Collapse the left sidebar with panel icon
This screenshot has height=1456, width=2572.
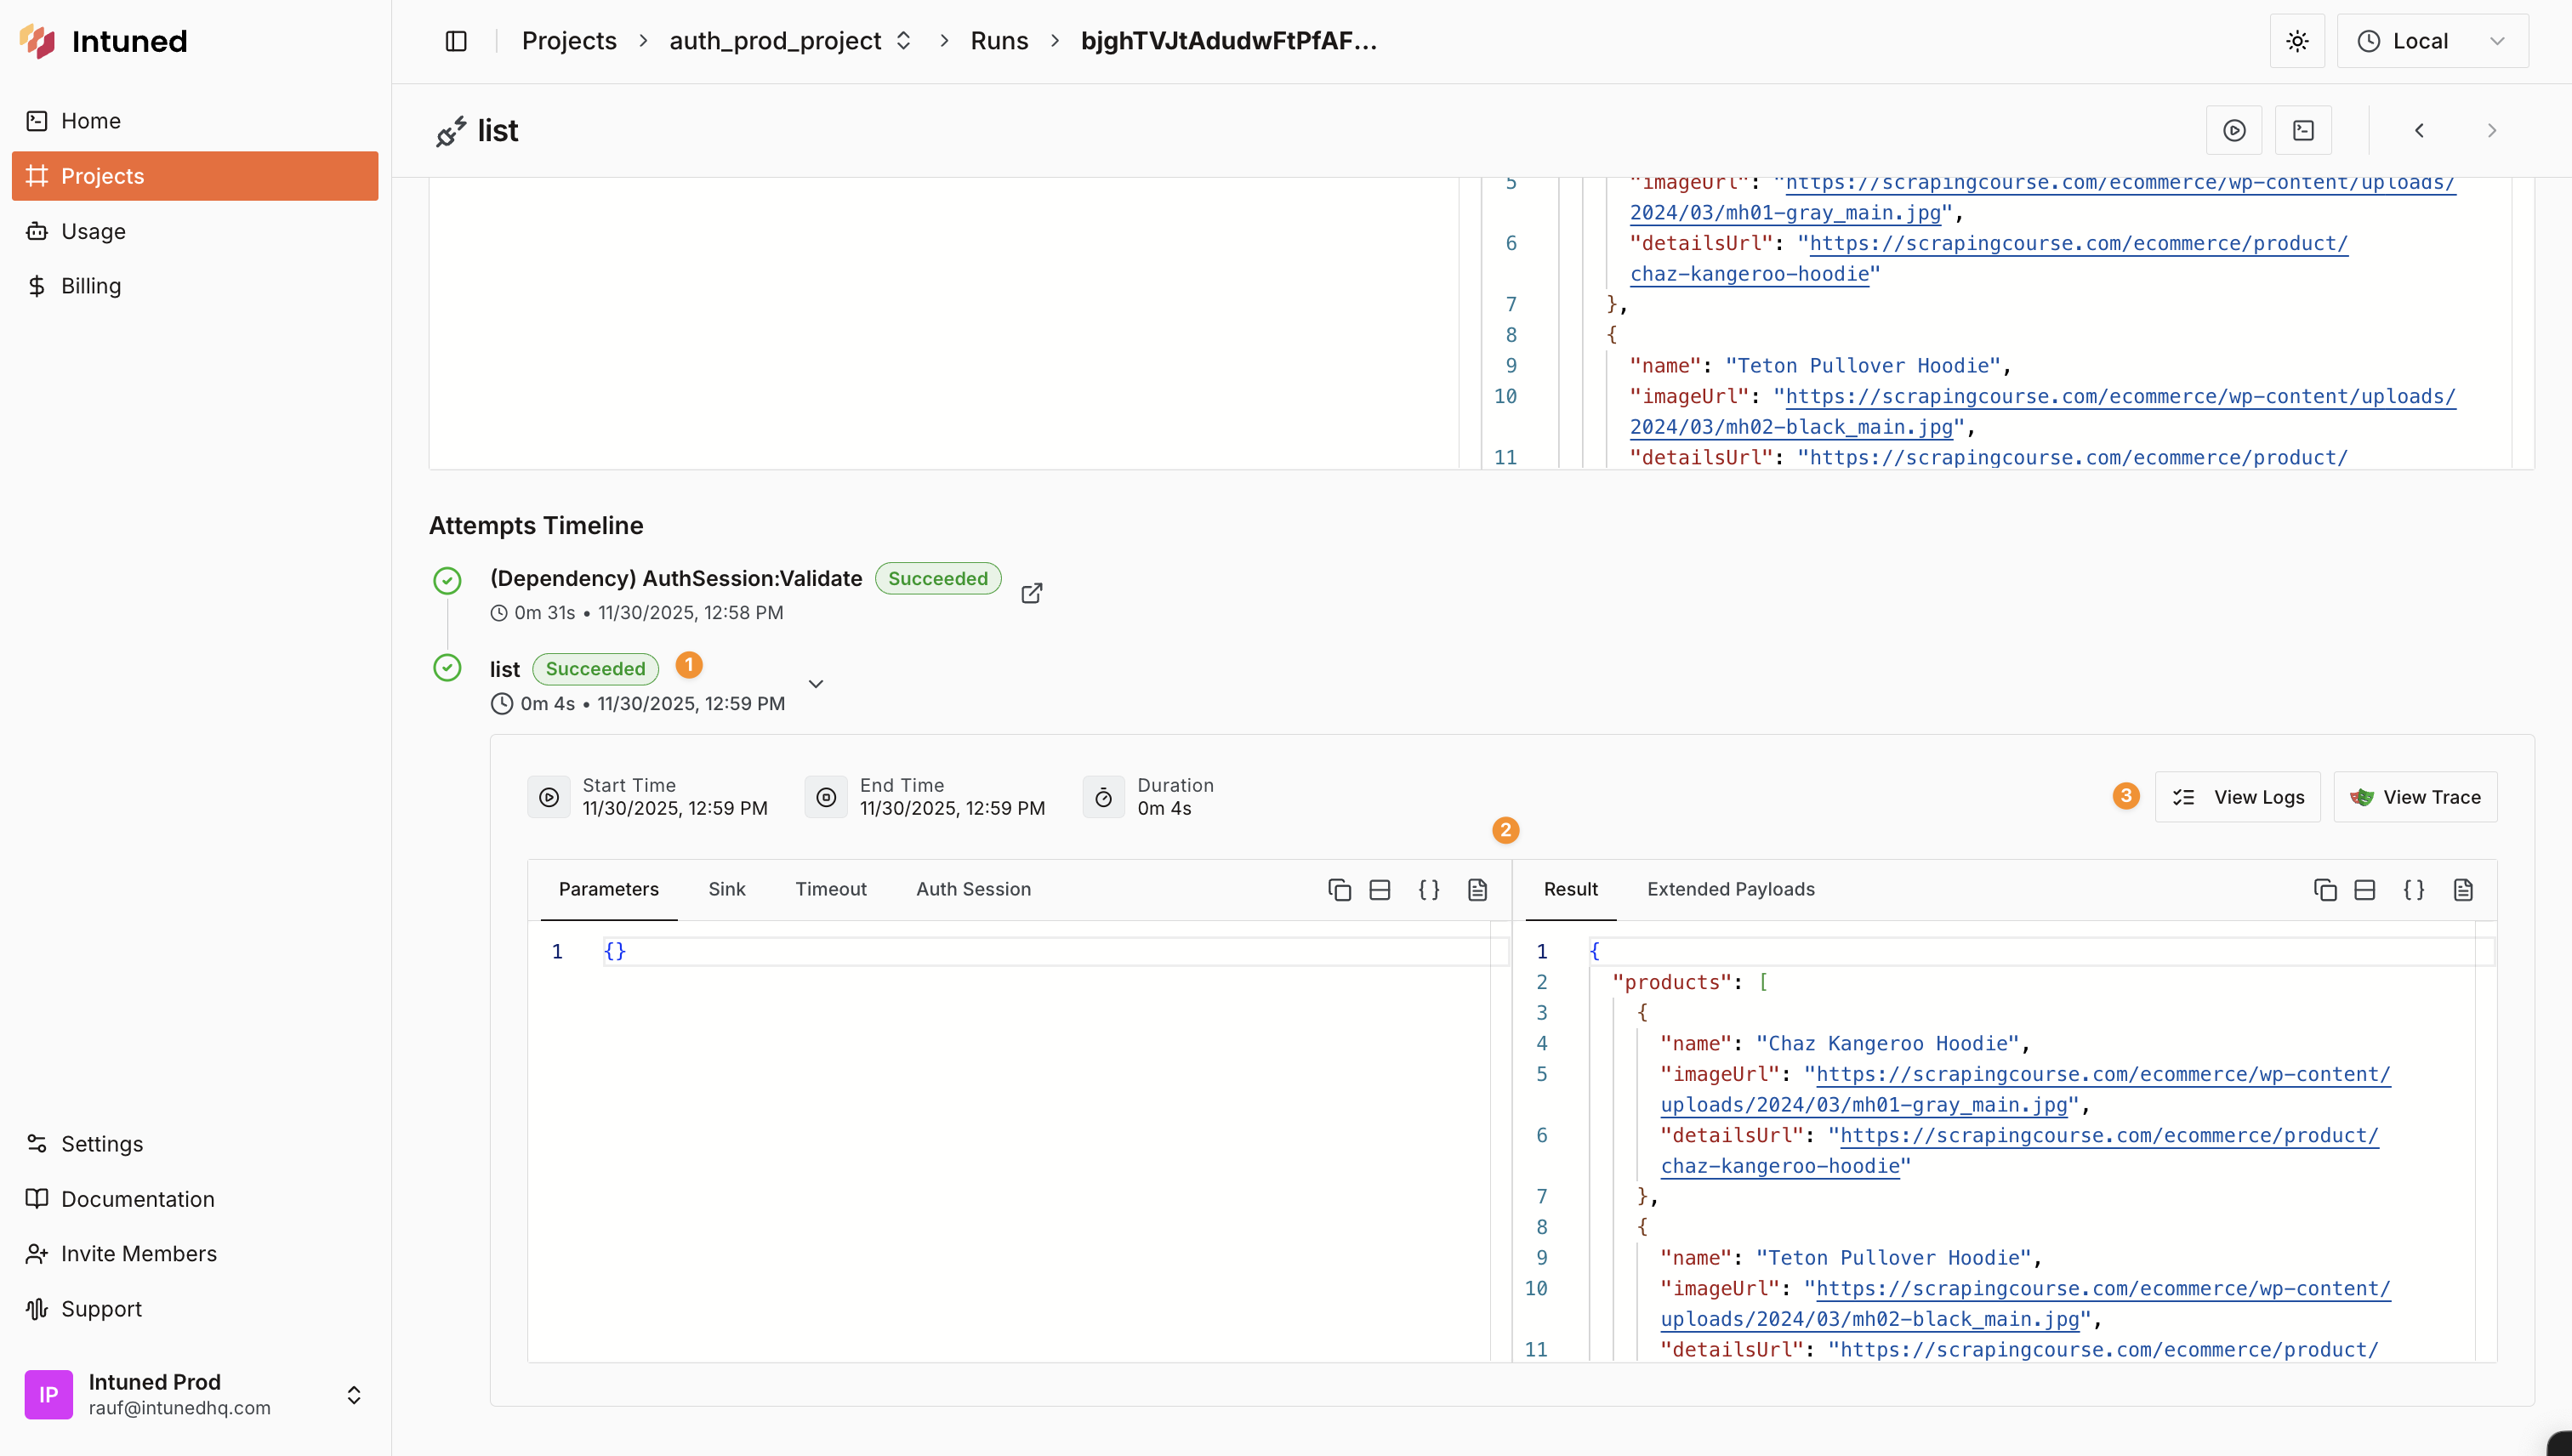coord(456,41)
